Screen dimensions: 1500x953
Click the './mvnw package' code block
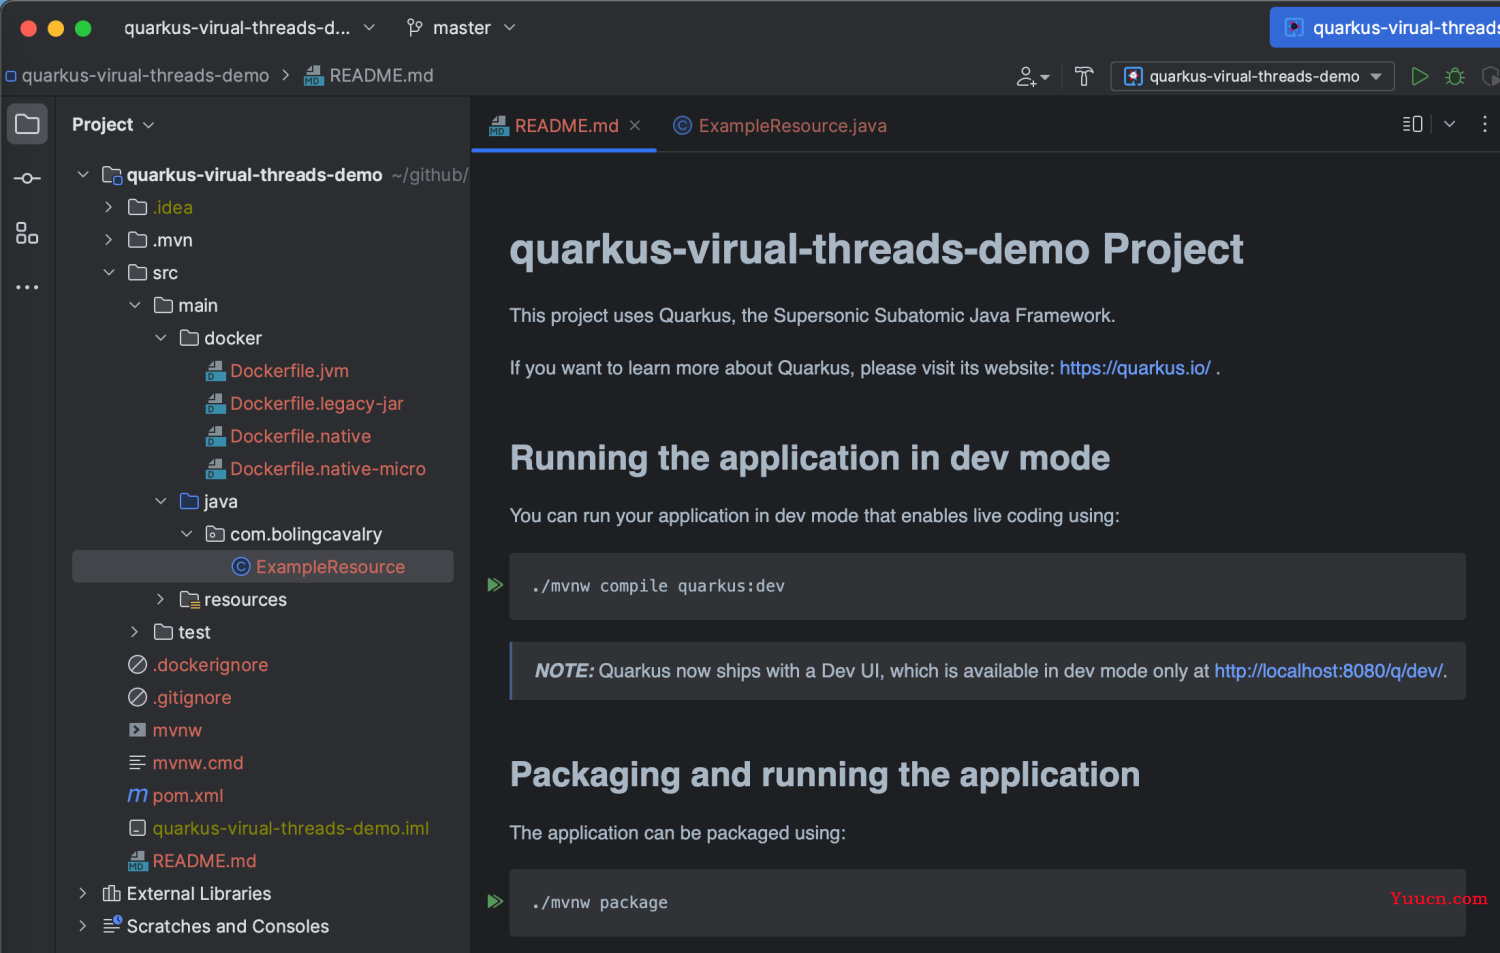click(x=987, y=903)
